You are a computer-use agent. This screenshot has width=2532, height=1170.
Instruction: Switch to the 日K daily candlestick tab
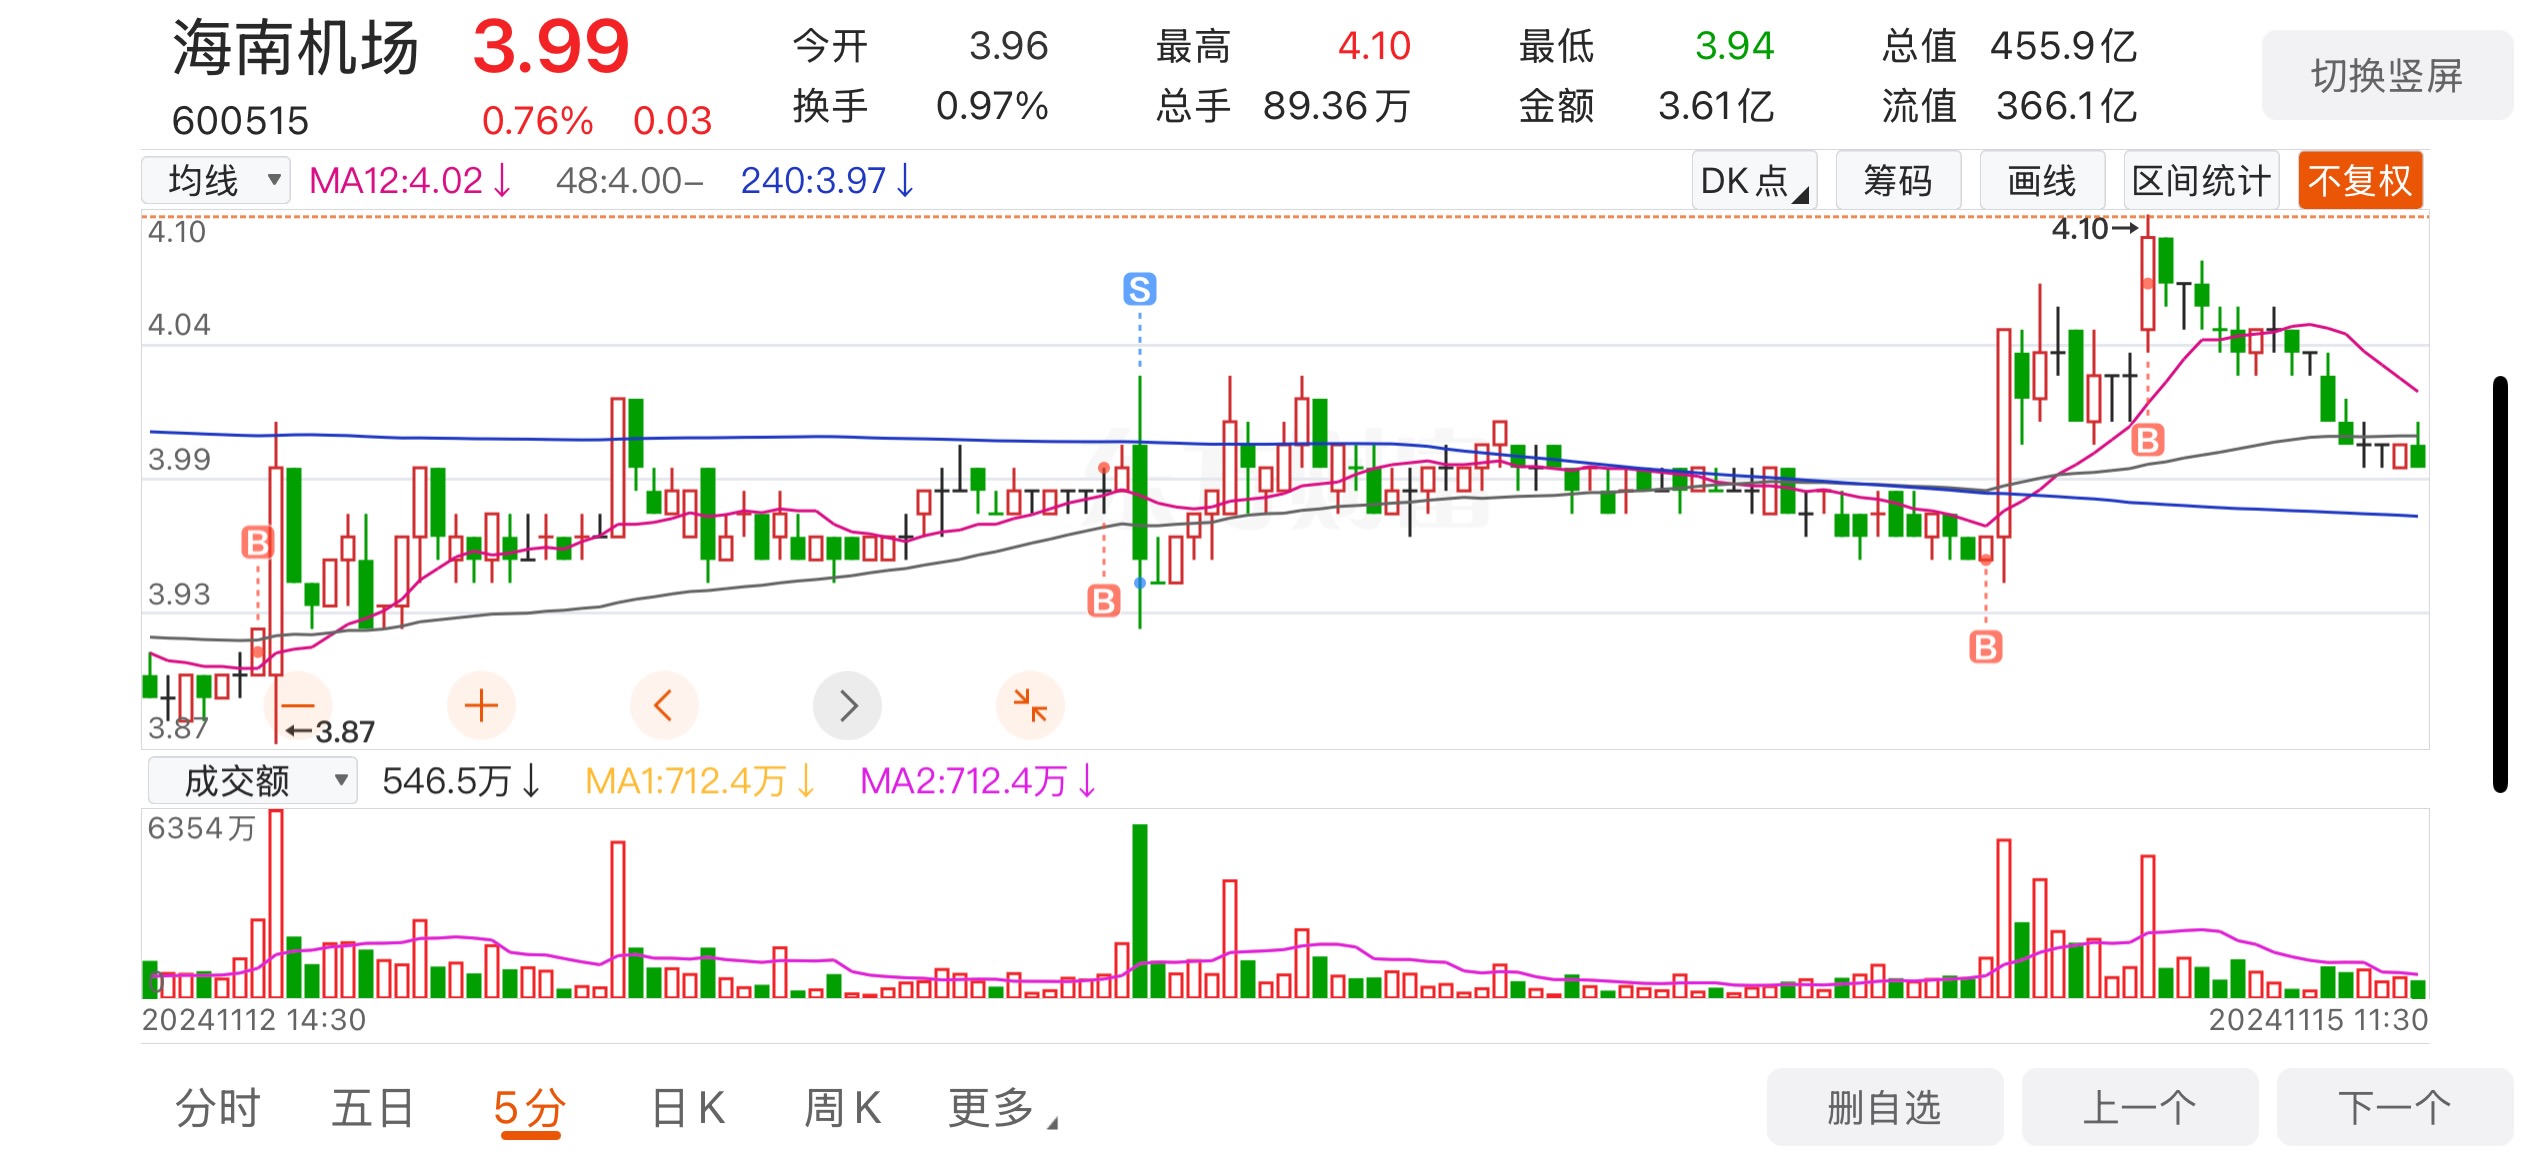pos(685,1107)
